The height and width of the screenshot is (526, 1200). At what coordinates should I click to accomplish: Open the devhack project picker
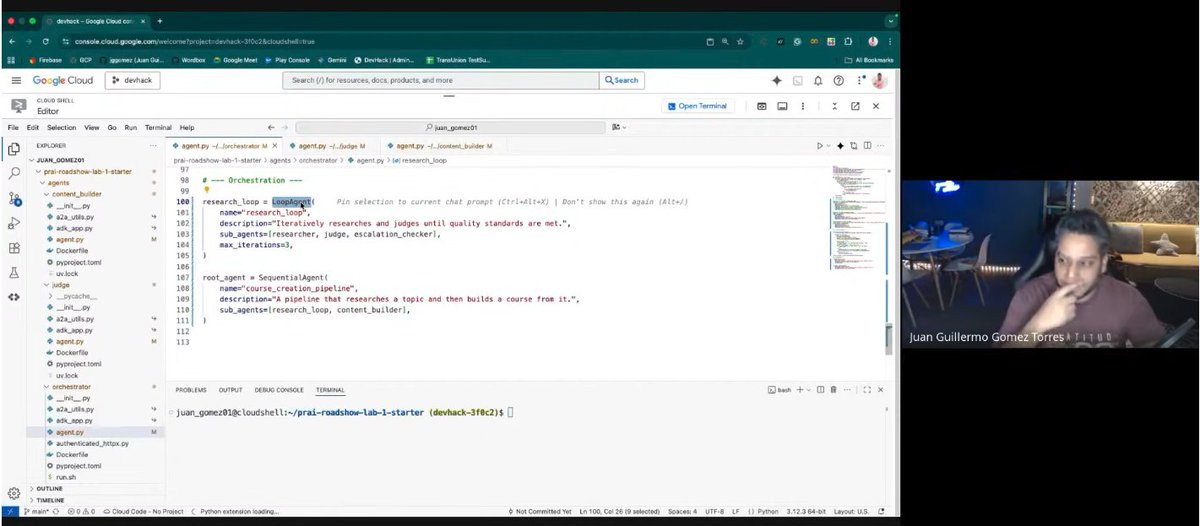click(x=134, y=80)
